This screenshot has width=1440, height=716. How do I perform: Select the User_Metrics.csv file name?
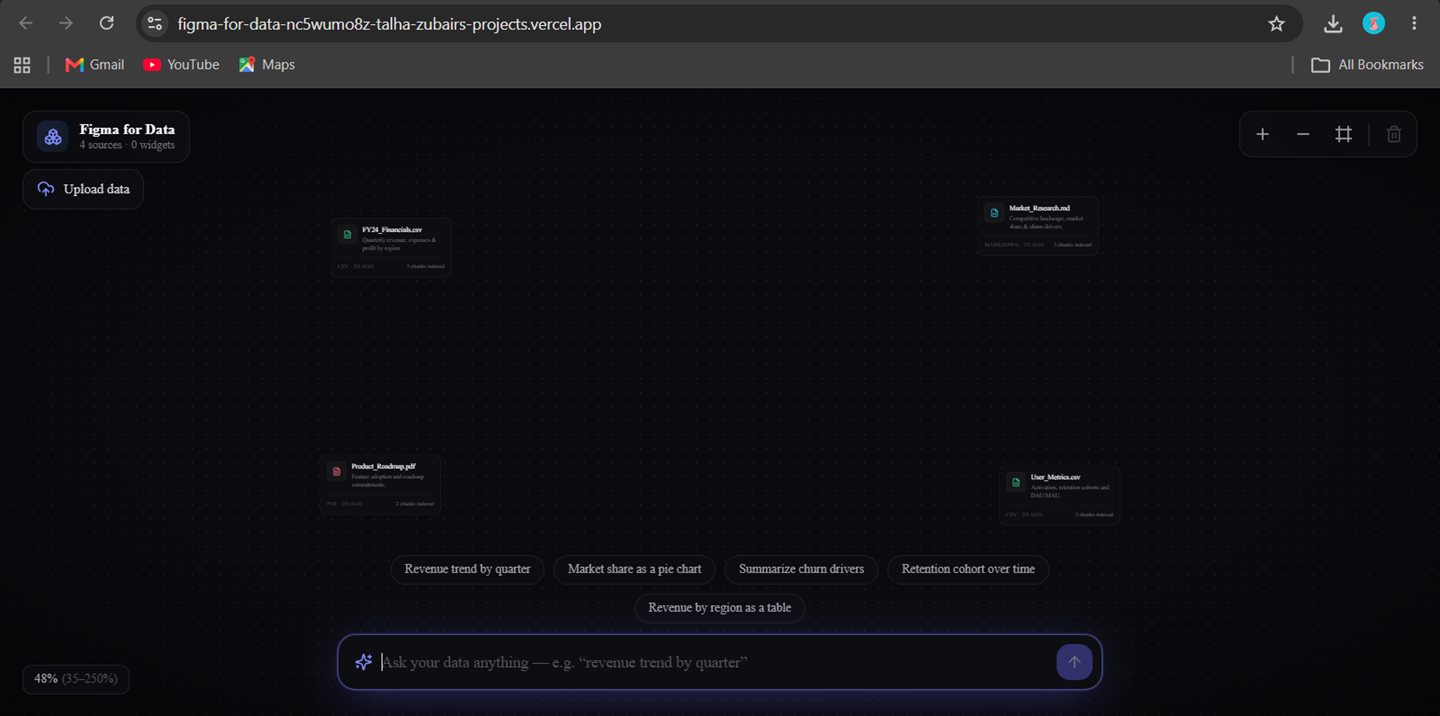(1055, 477)
